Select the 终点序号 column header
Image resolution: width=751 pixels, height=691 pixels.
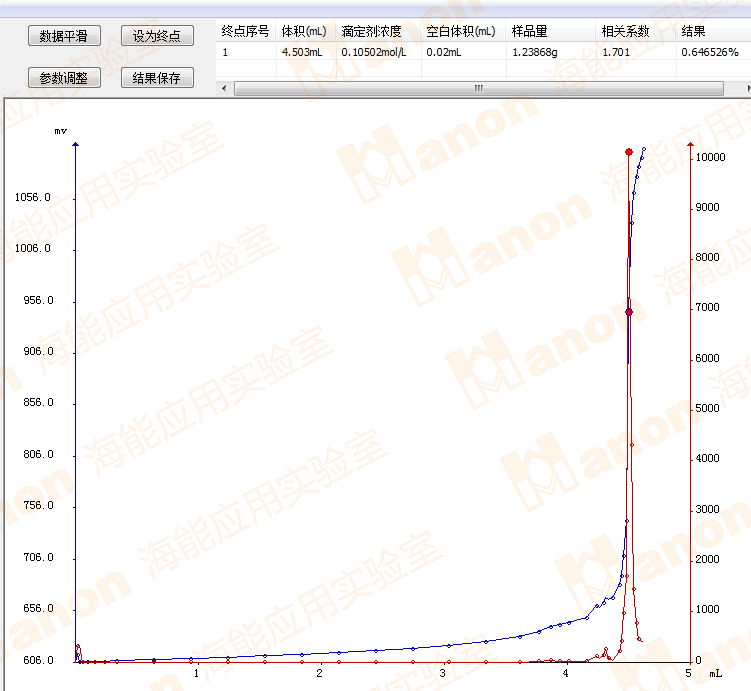click(246, 32)
